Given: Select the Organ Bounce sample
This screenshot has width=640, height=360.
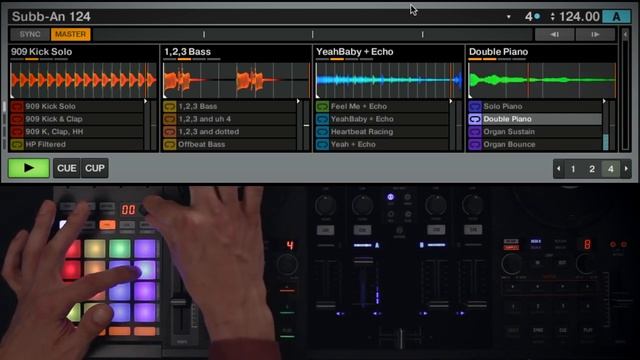Looking at the screenshot, I should tap(541, 144).
